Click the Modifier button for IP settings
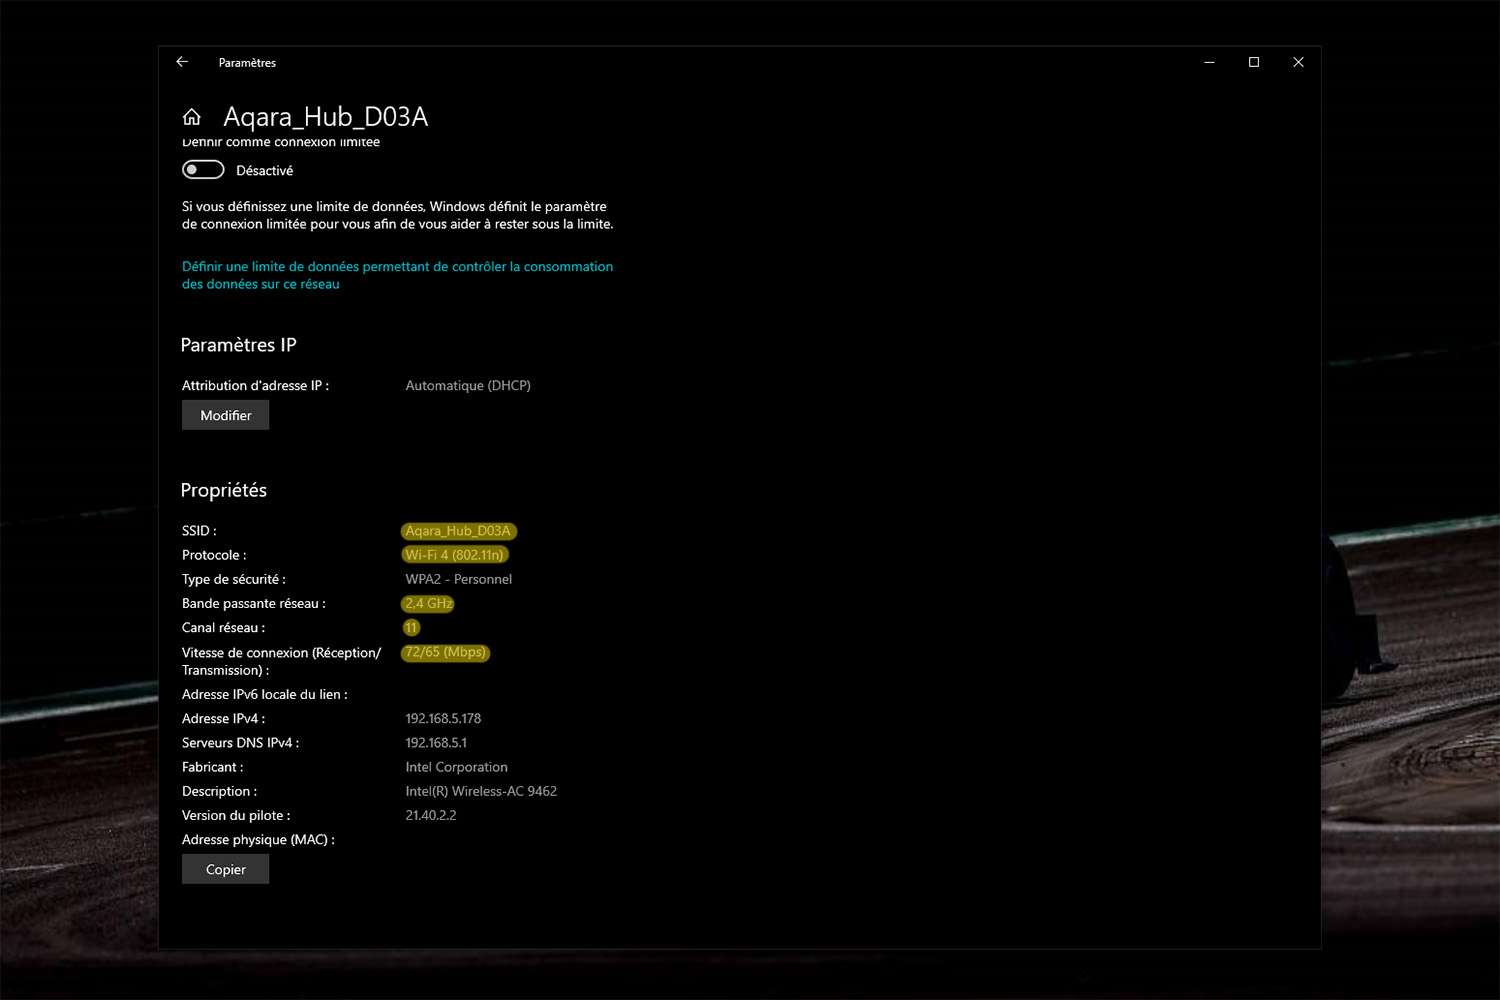The image size is (1500, 1000). pyautogui.click(x=225, y=415)
